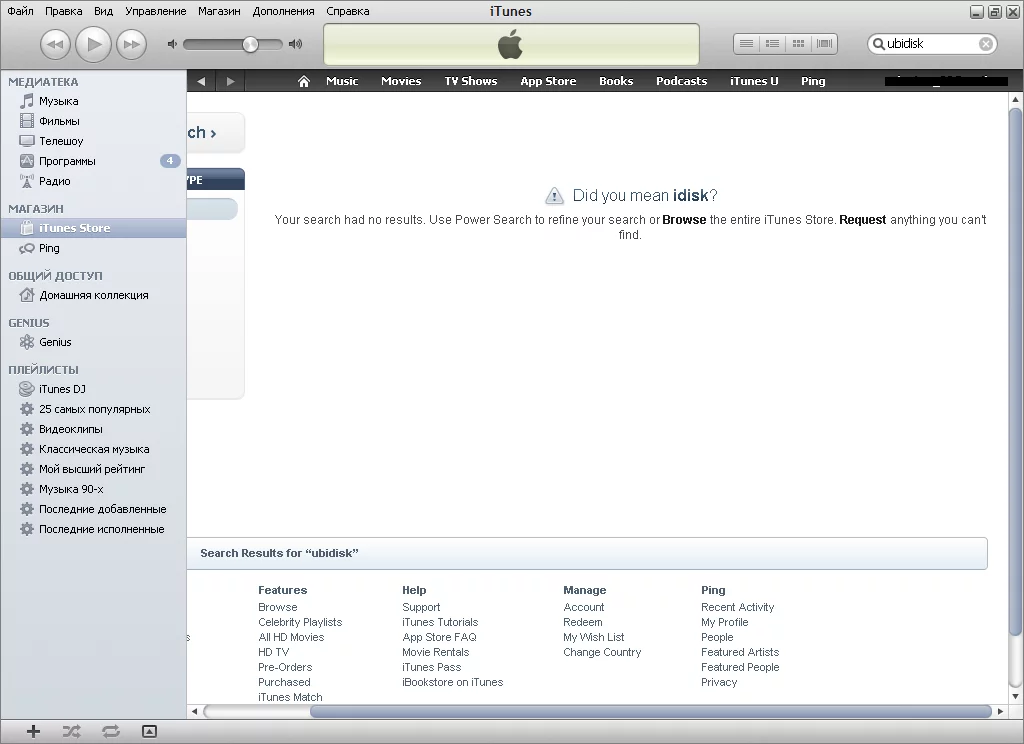Click the volume slider knob

[250, 44]
